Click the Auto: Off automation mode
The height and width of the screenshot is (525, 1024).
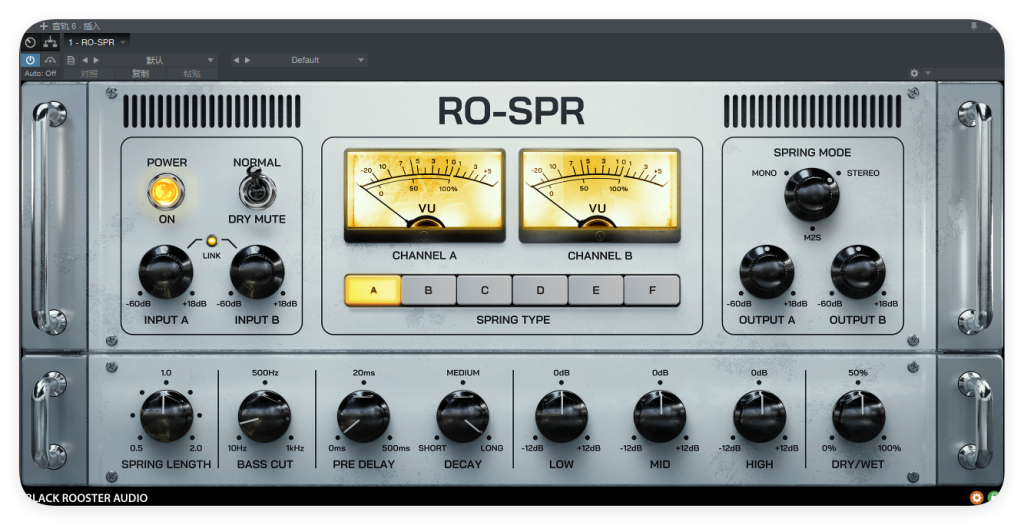tap(40, 73)
